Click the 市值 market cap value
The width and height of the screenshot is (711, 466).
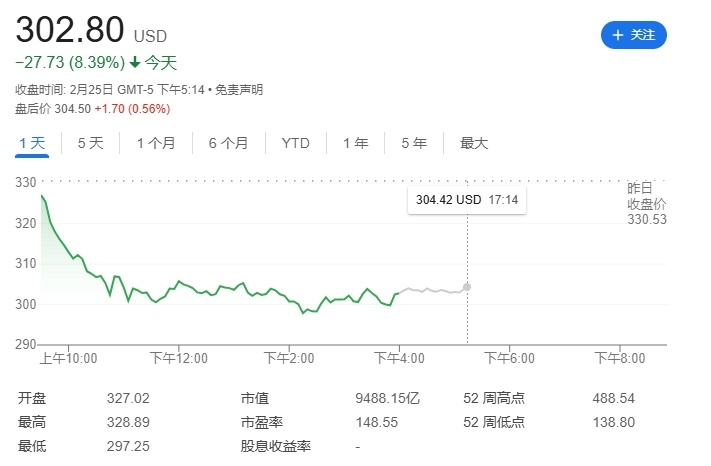tap(387, 398)
